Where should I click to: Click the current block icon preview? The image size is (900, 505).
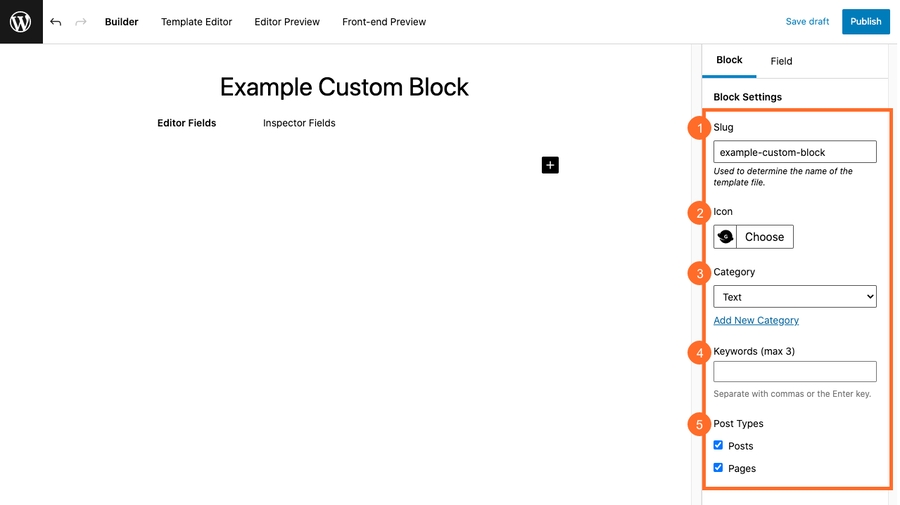(x=726, y=237)
